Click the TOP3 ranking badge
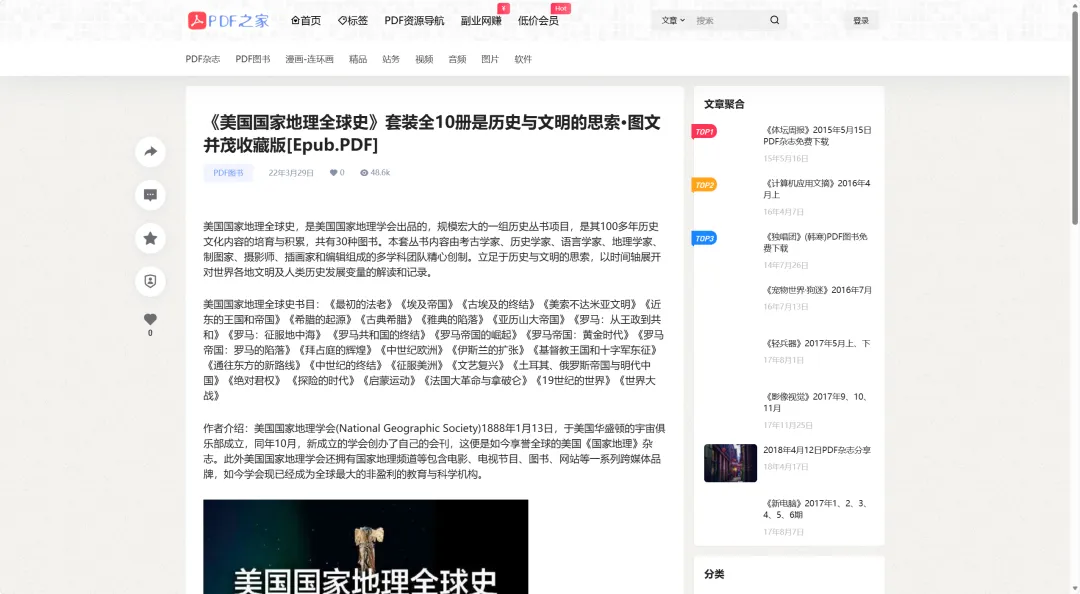The image size is (1080, 594). coord(704,238)
